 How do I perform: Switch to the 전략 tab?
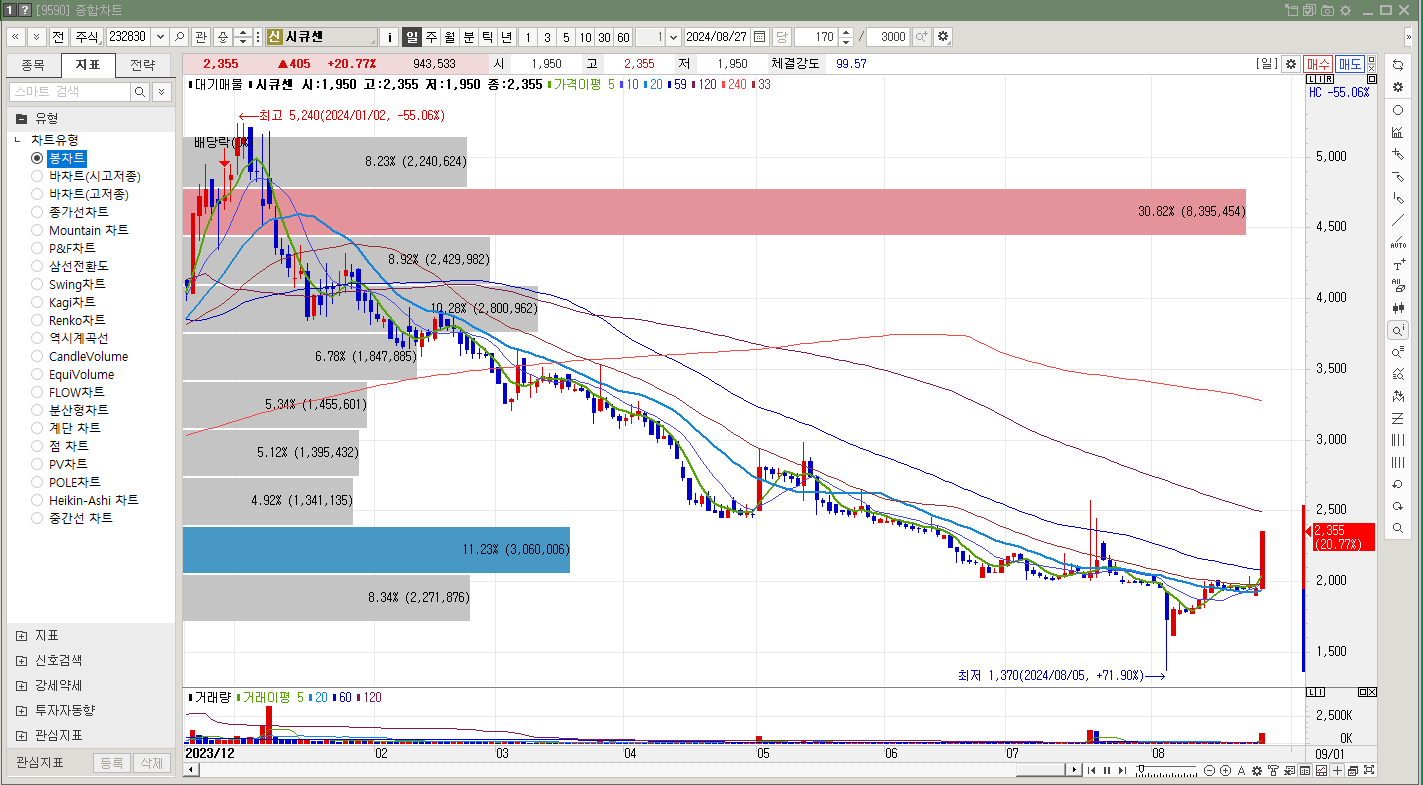click(143, 66)
